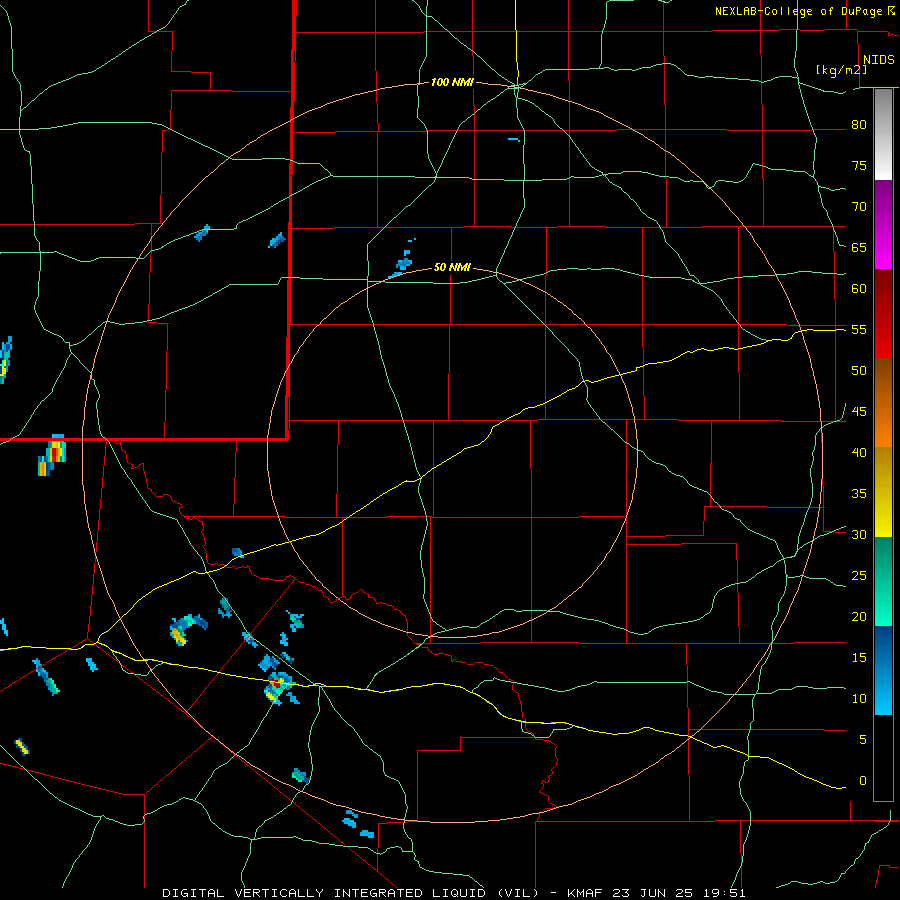Click the green-teal segment of color bar

coord(883,581)
